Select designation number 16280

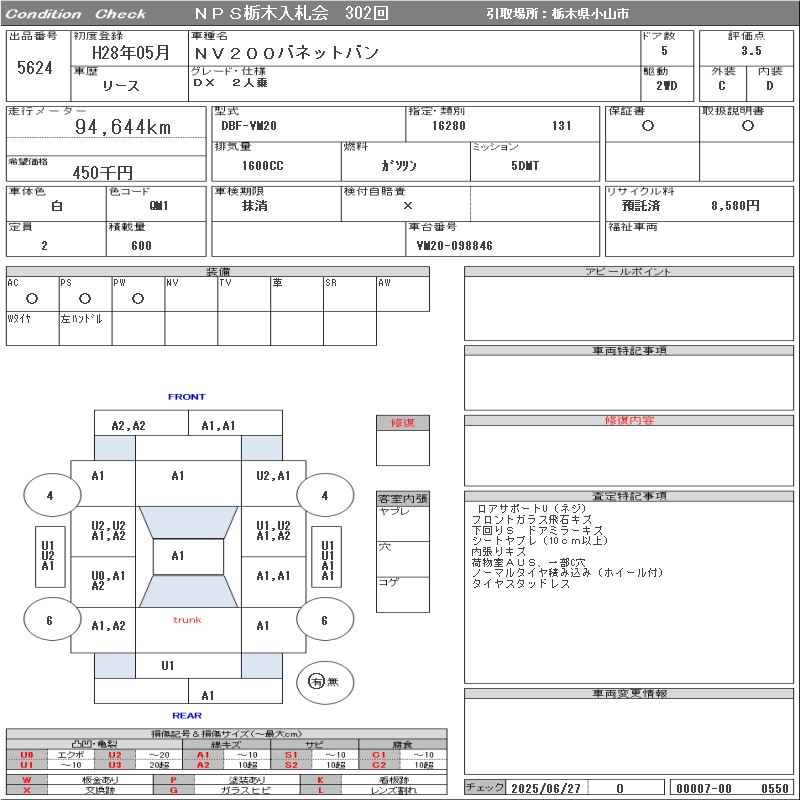pyautogui.click(x=448, y=126)
